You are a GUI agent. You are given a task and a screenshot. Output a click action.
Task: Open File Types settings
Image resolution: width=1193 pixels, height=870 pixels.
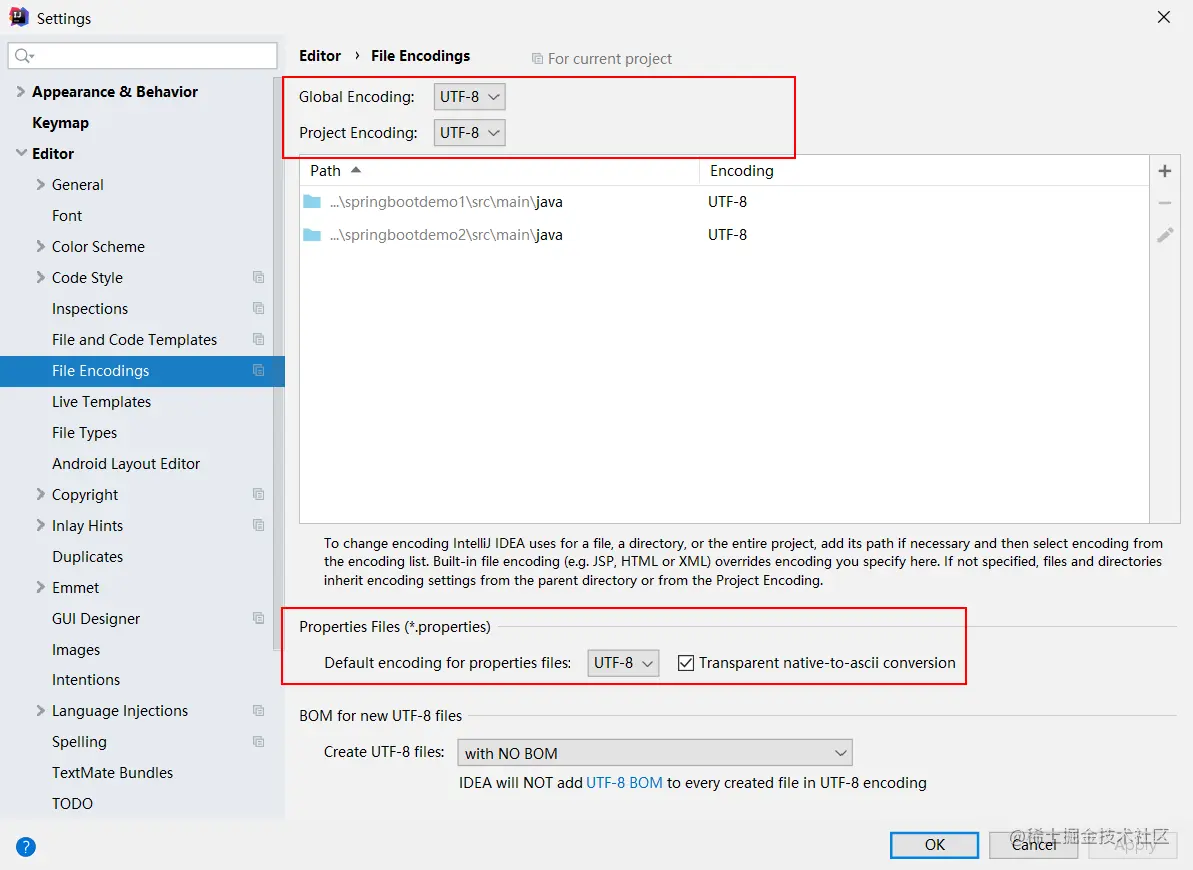[84, 432]
